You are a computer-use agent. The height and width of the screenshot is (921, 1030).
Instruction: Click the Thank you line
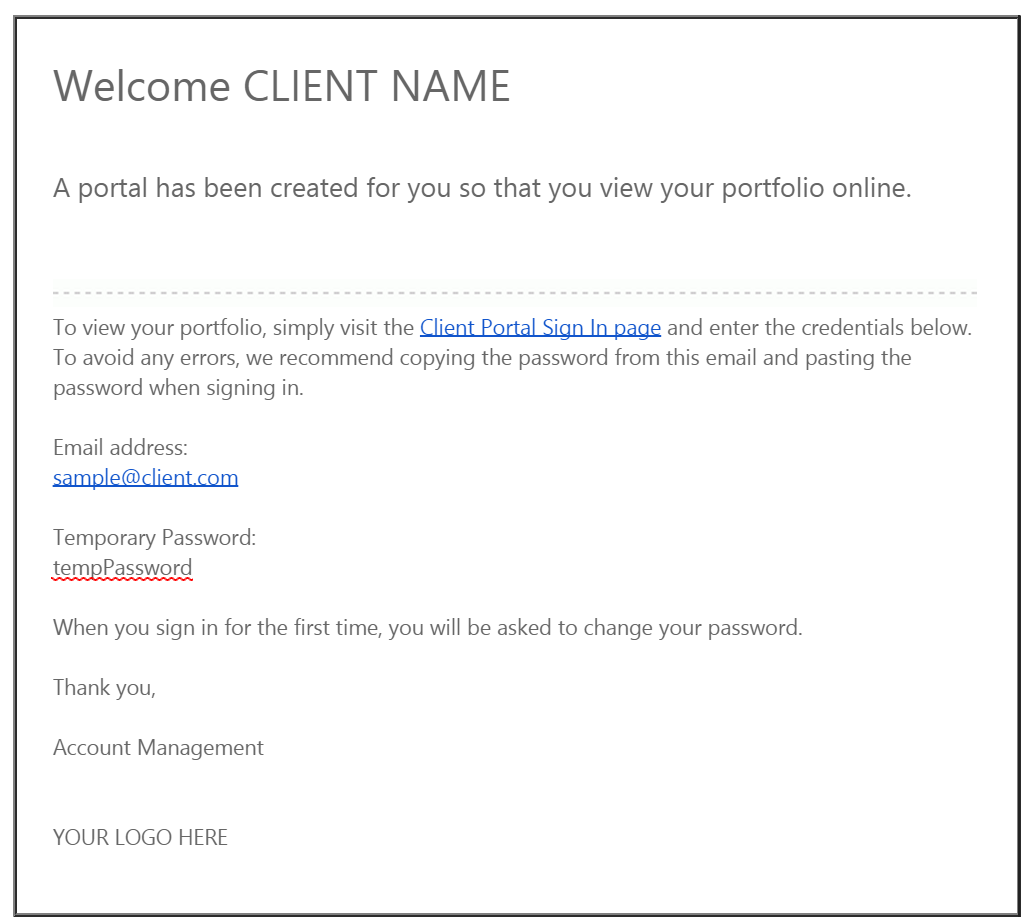[104, 688]
